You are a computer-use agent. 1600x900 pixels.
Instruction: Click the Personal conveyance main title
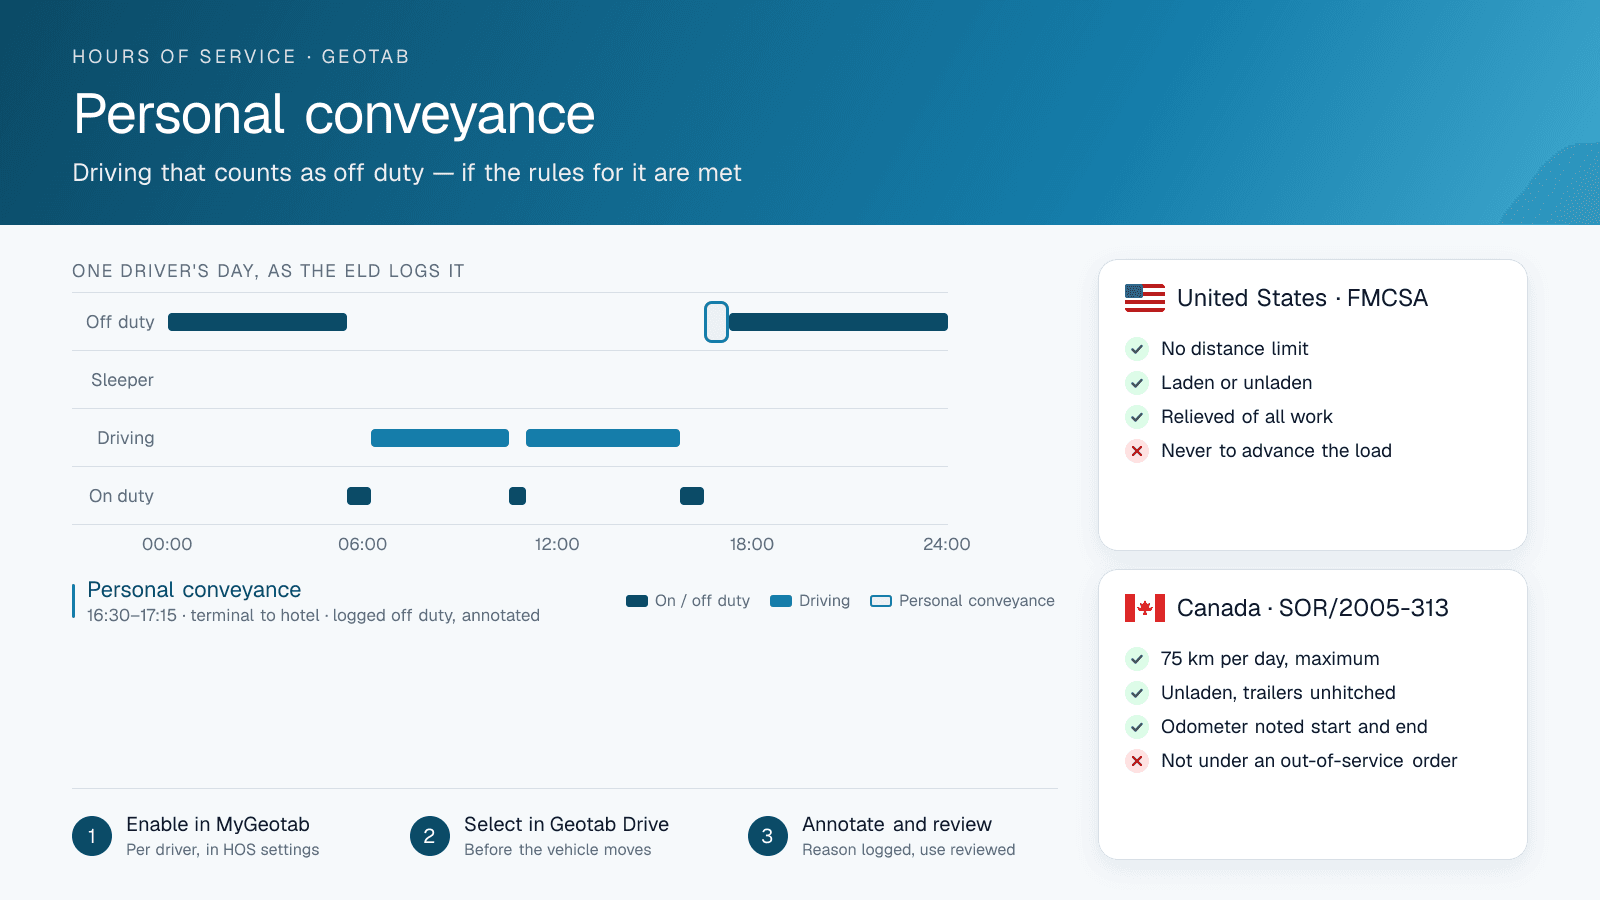pyautogui.click(x=334, y=114)
